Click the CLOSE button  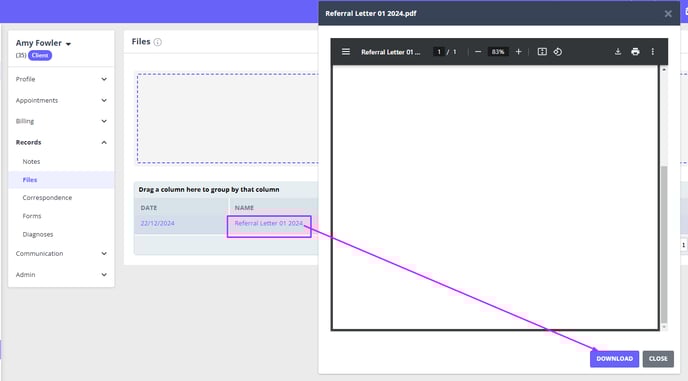point(658,359)
